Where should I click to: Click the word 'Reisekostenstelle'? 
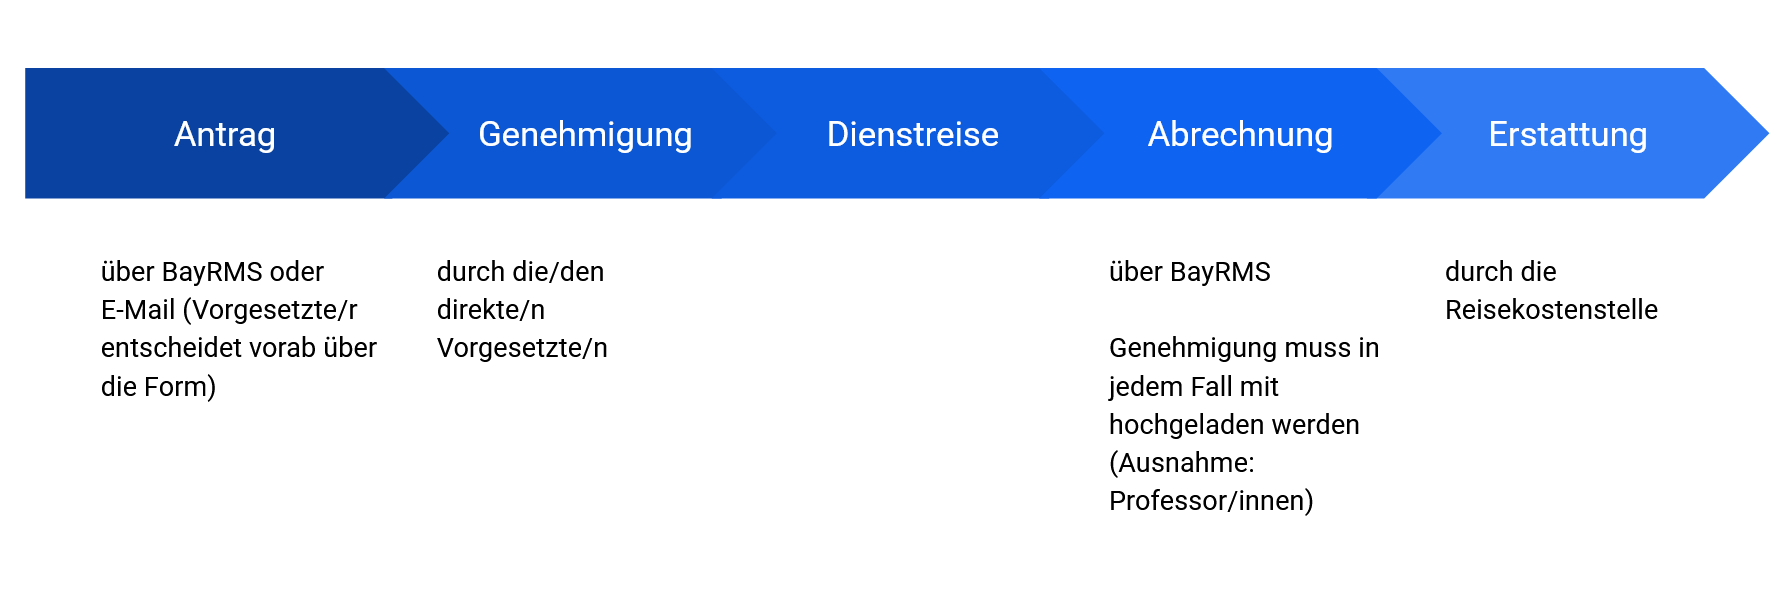(1551, 310)
